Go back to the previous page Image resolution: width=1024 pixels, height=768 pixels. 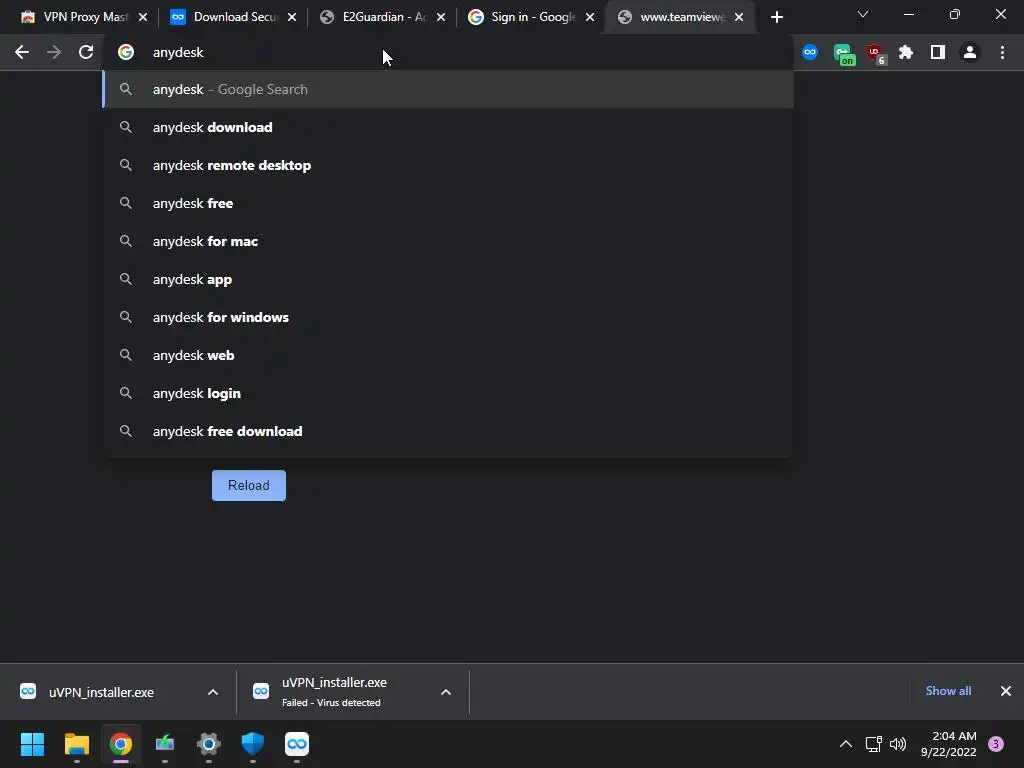pos(22,52)
